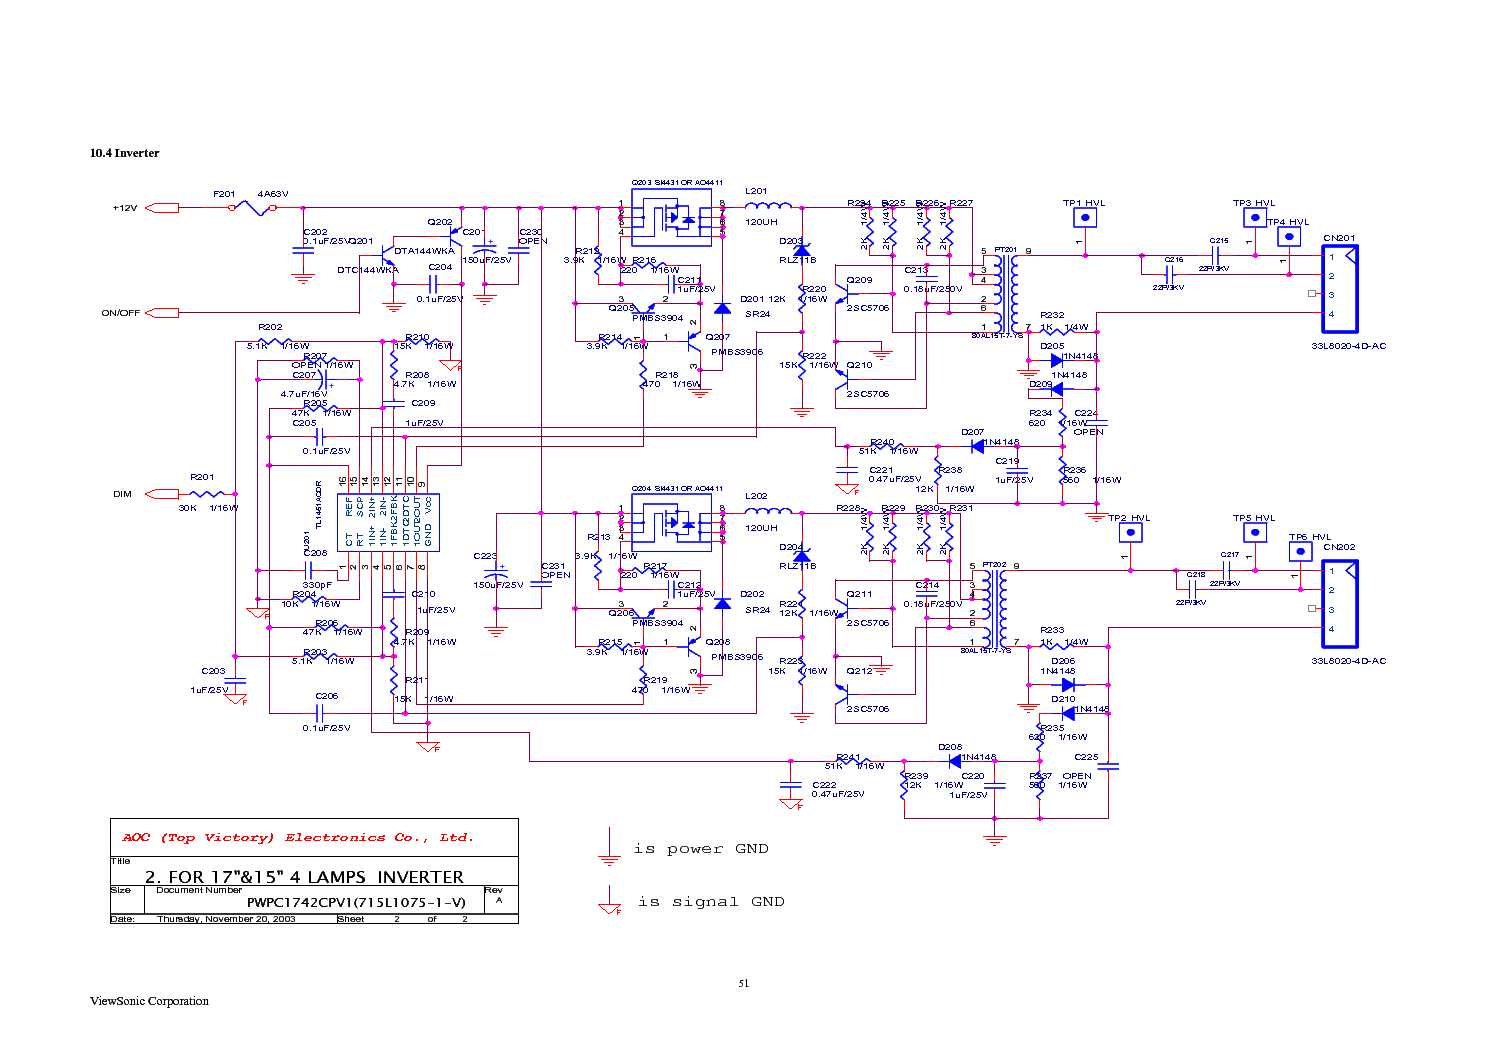The height and width of the screenshot is (1053, 1489).
Task: Click the L201 inductor coil symbol
Action: point(768,205)
